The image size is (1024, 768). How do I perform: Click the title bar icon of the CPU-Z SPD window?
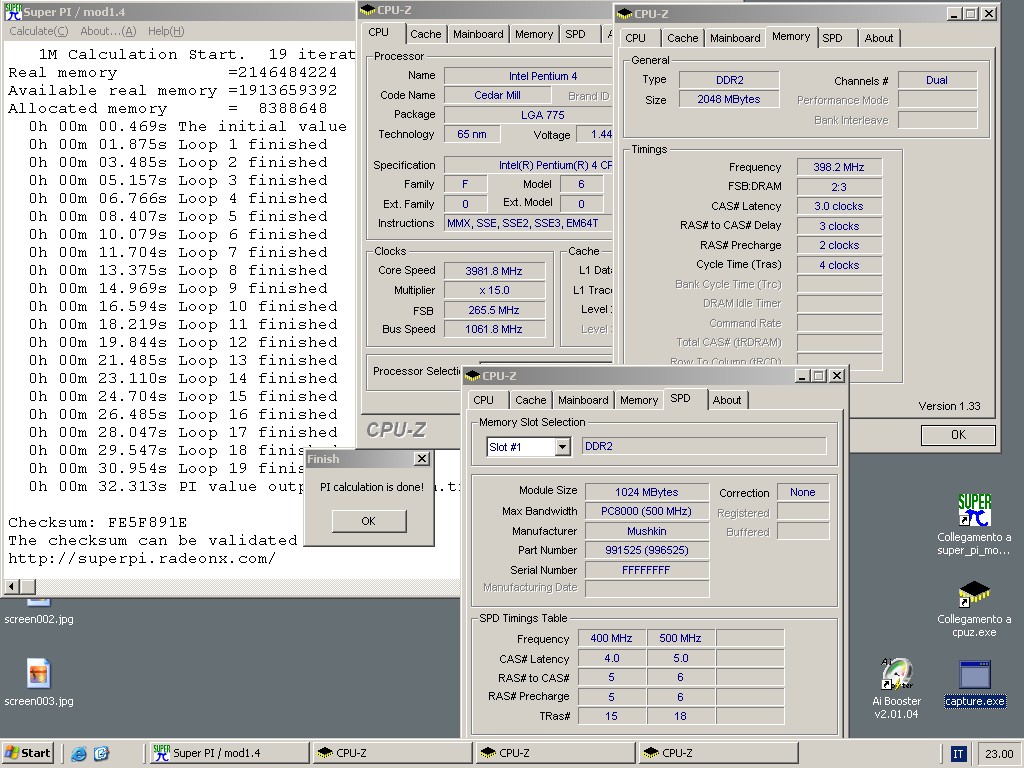[473, 376]
